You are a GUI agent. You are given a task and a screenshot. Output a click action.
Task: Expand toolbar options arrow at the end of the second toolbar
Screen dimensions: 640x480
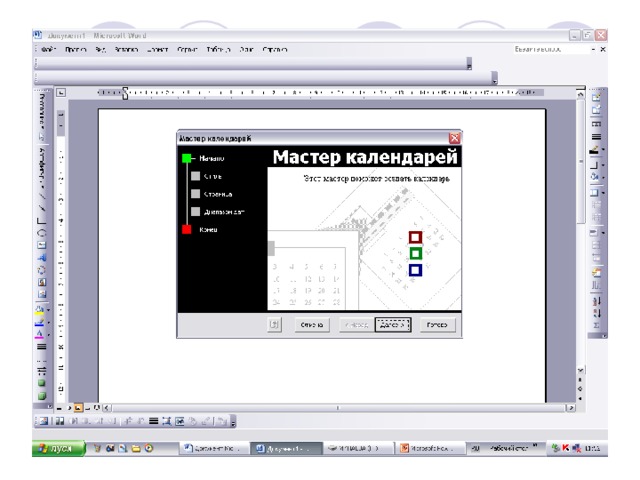(x=495, y=76)
